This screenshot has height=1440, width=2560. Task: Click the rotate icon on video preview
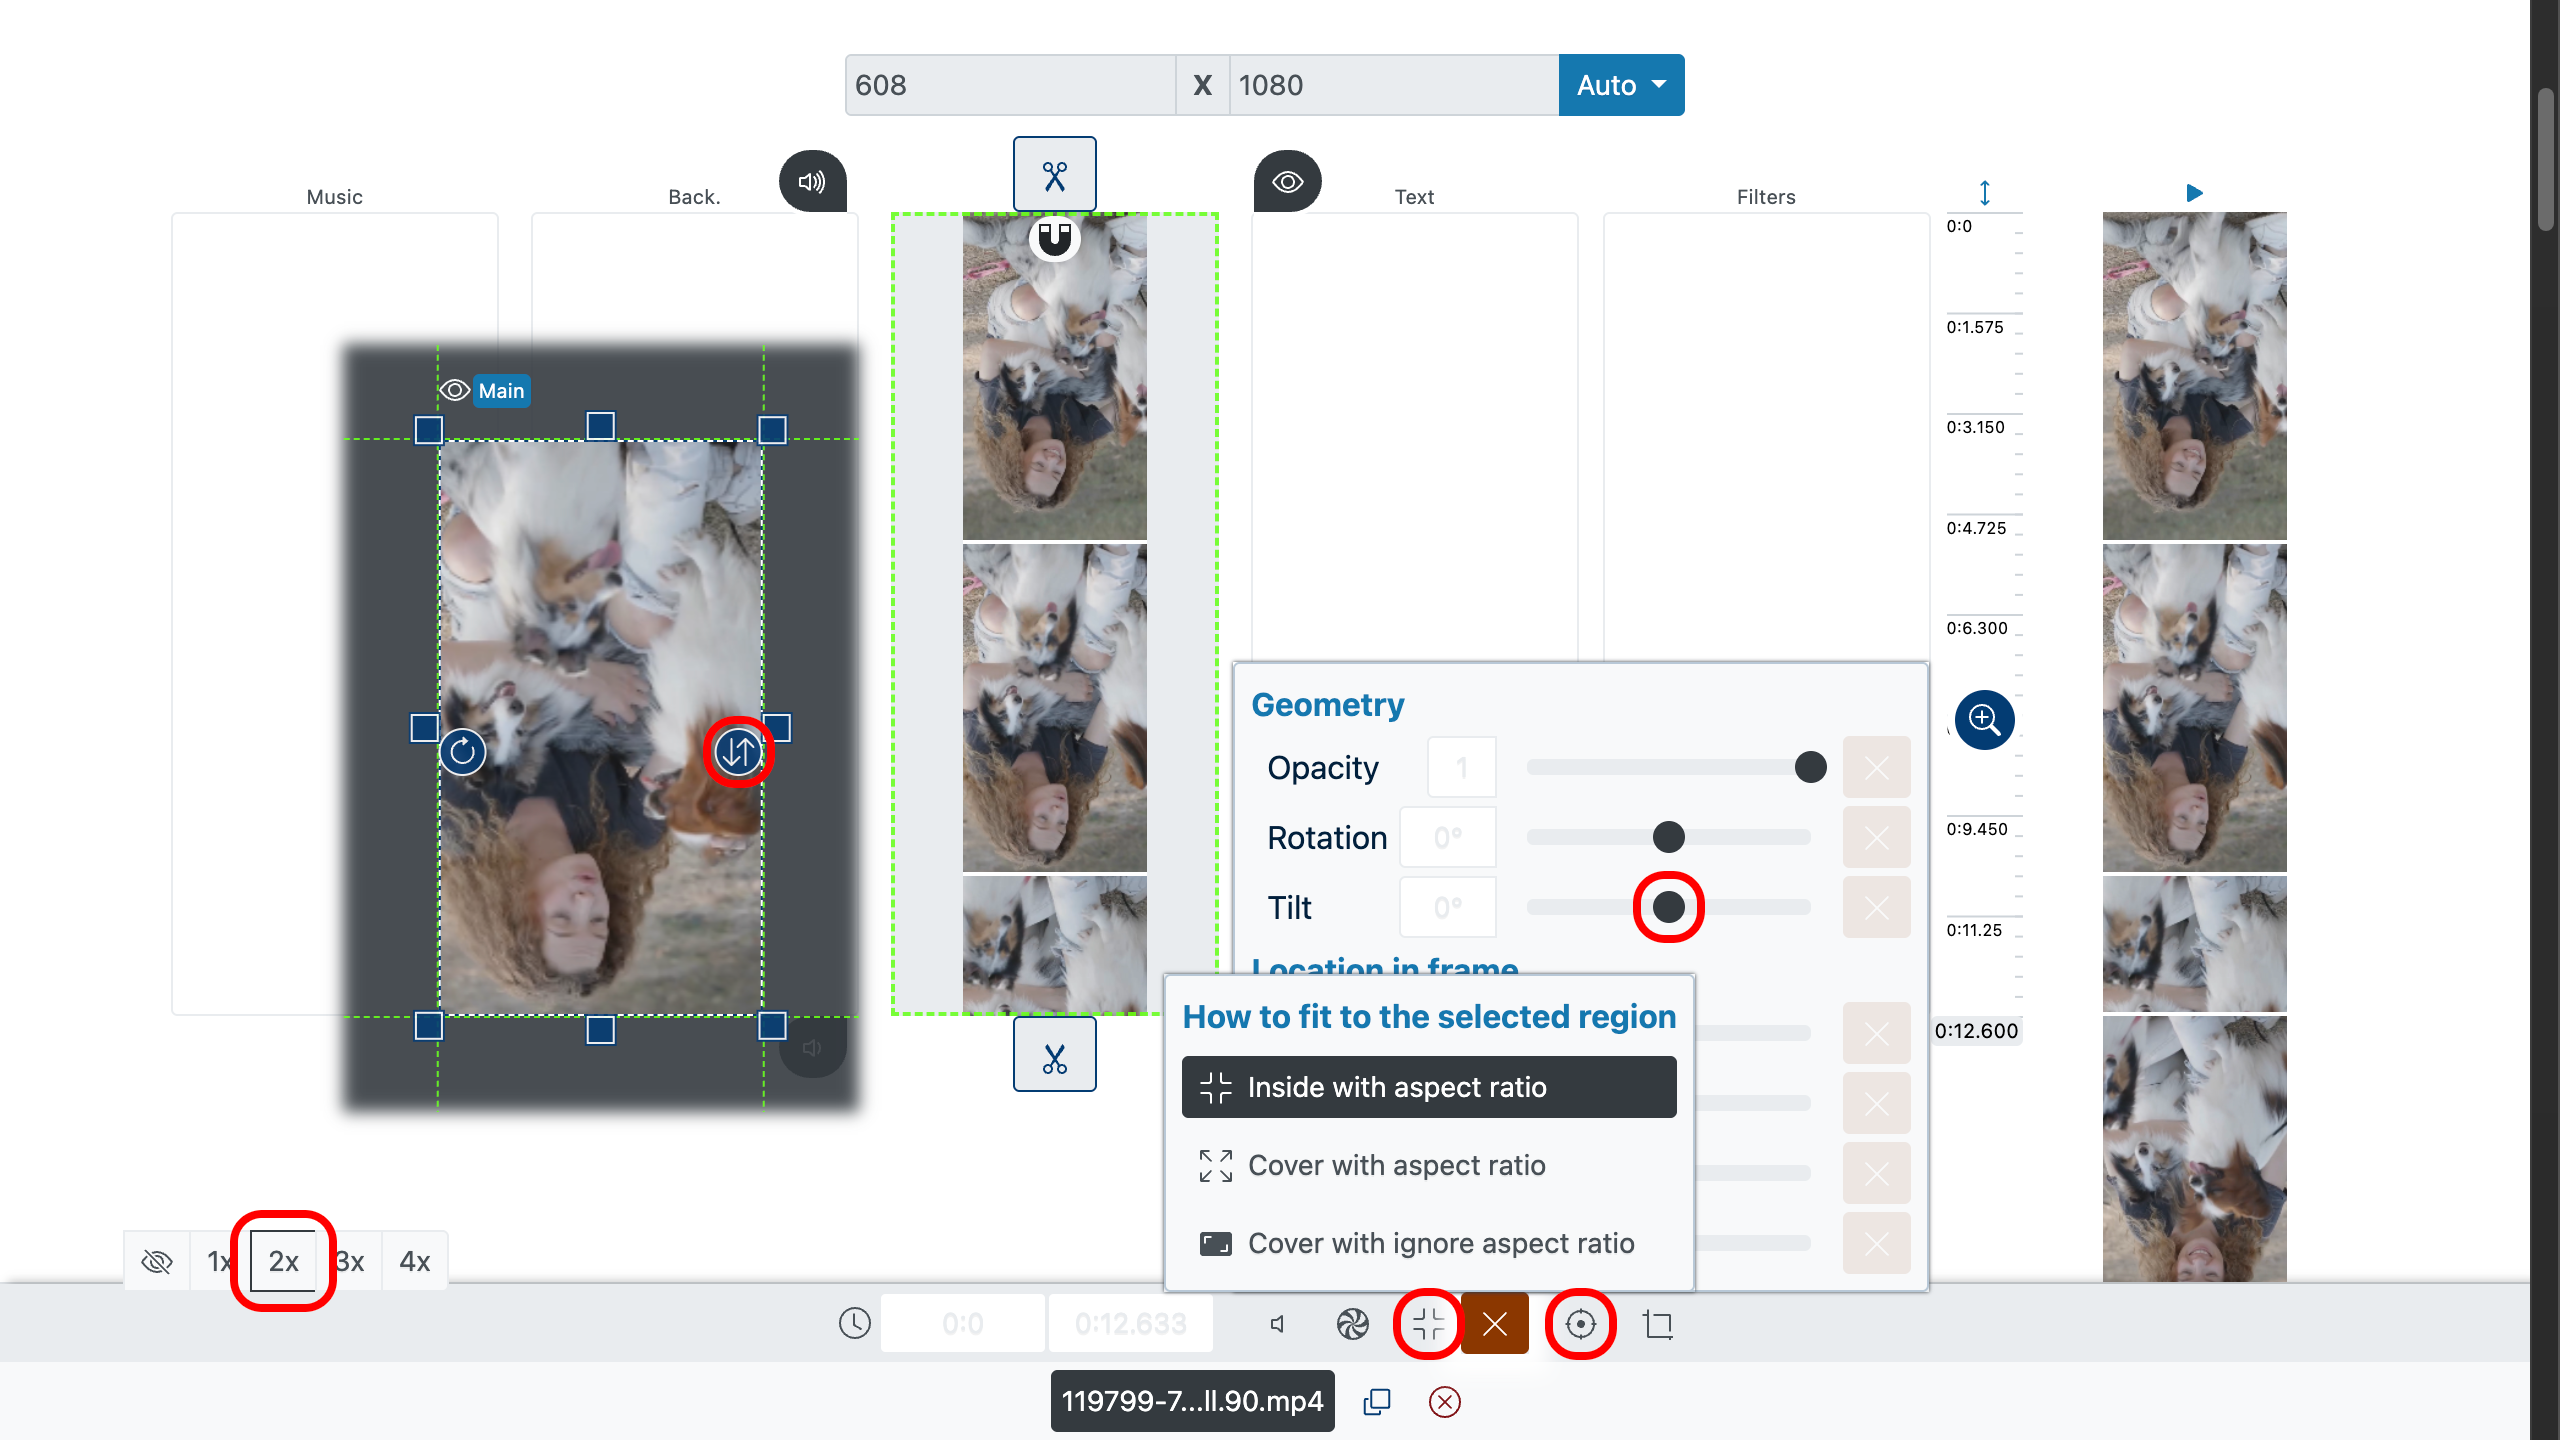tap(463, 751)
